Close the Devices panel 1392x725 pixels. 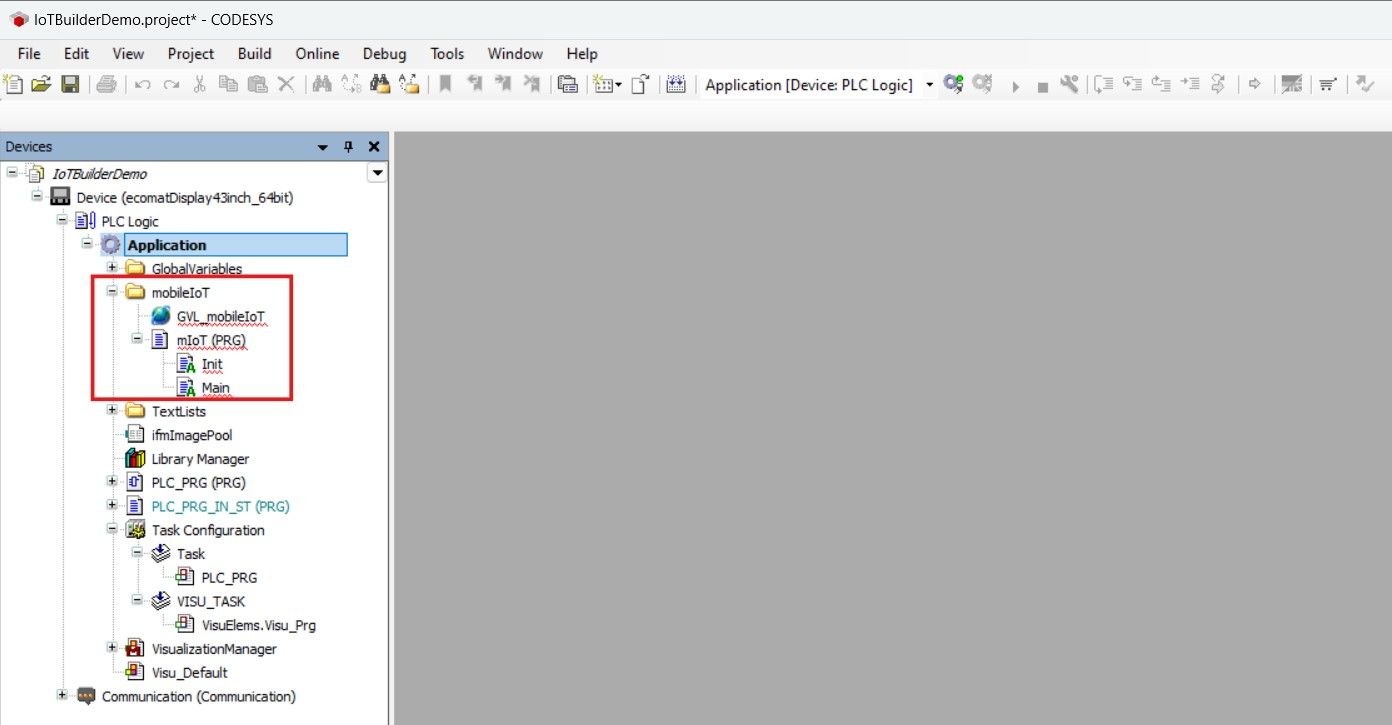[374, 147]
